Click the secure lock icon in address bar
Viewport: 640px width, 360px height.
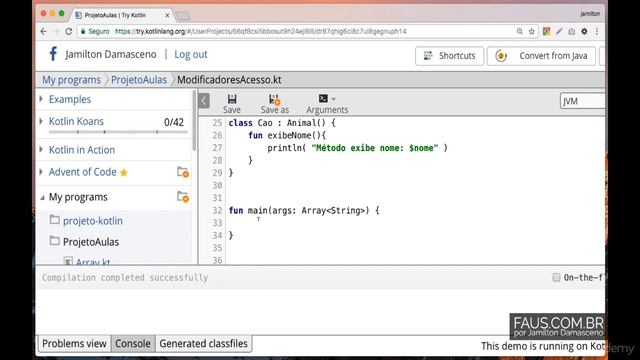tap(83, 31)
